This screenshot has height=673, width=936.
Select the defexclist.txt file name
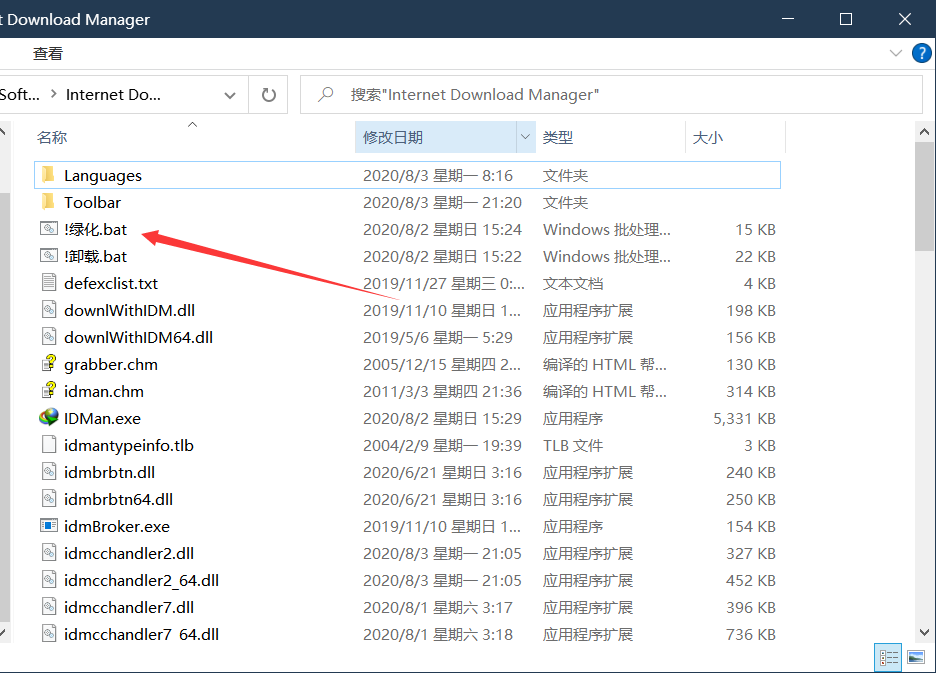[x=110, y=284]
